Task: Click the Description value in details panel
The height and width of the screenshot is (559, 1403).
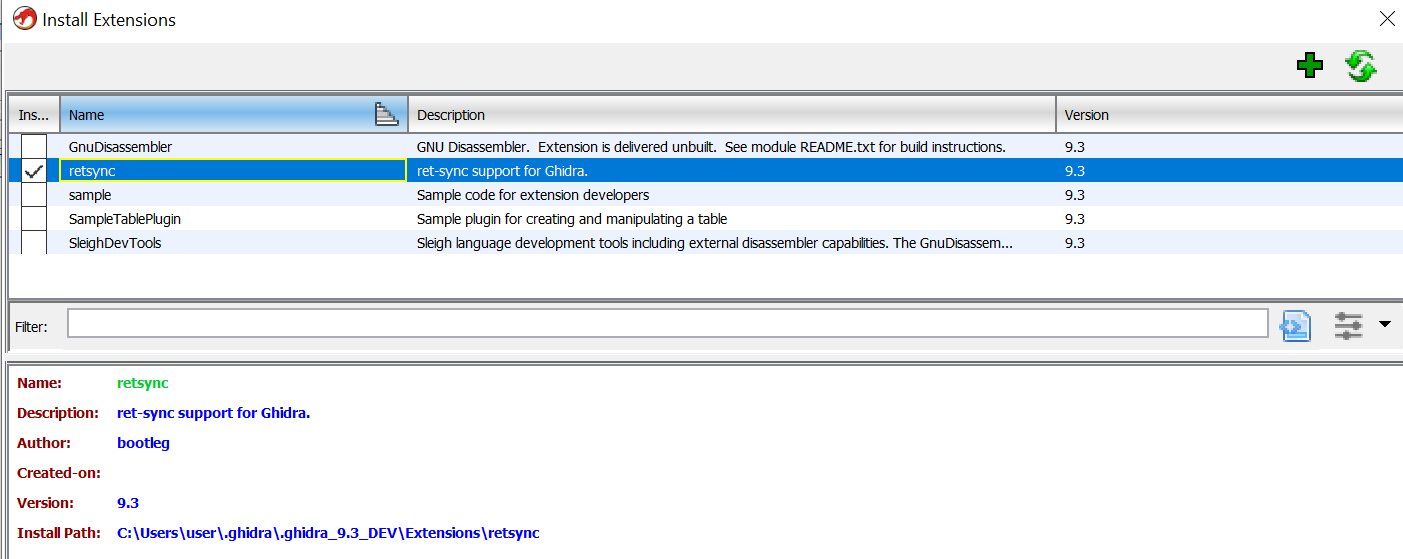Action: tap(214, 413)
